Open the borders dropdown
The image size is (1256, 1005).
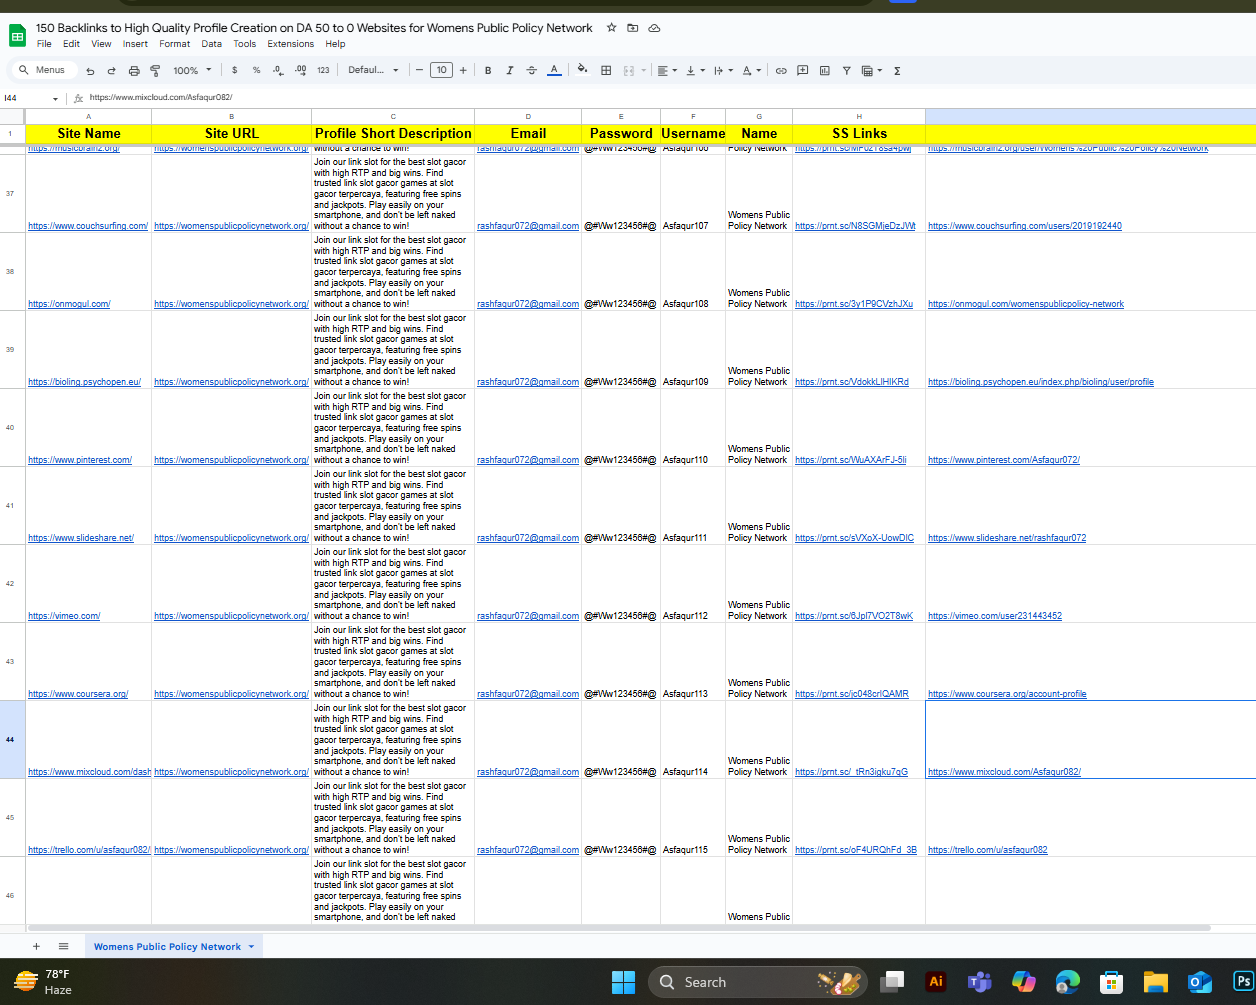click(x=606, y=70)
